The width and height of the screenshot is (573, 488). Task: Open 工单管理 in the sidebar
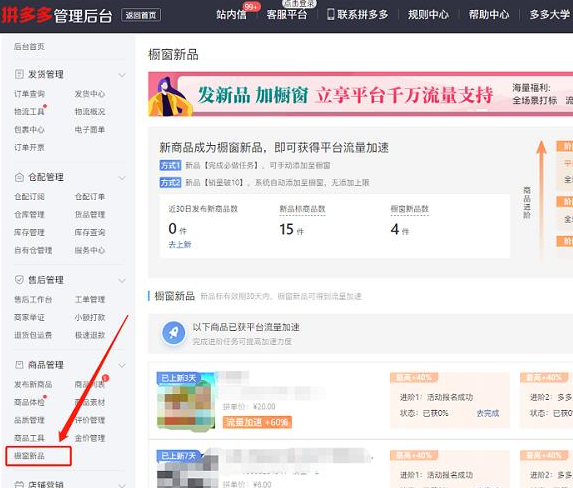click(x=90, y=299)
